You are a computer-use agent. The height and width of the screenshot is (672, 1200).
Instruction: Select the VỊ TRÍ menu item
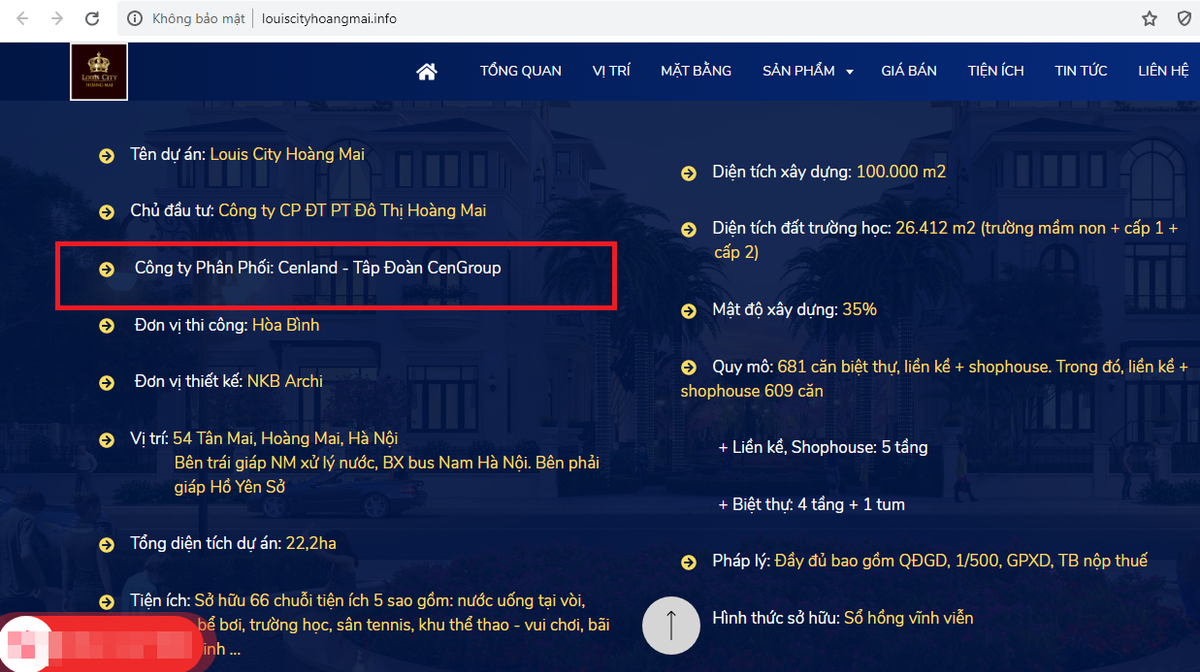pos(611,70)
